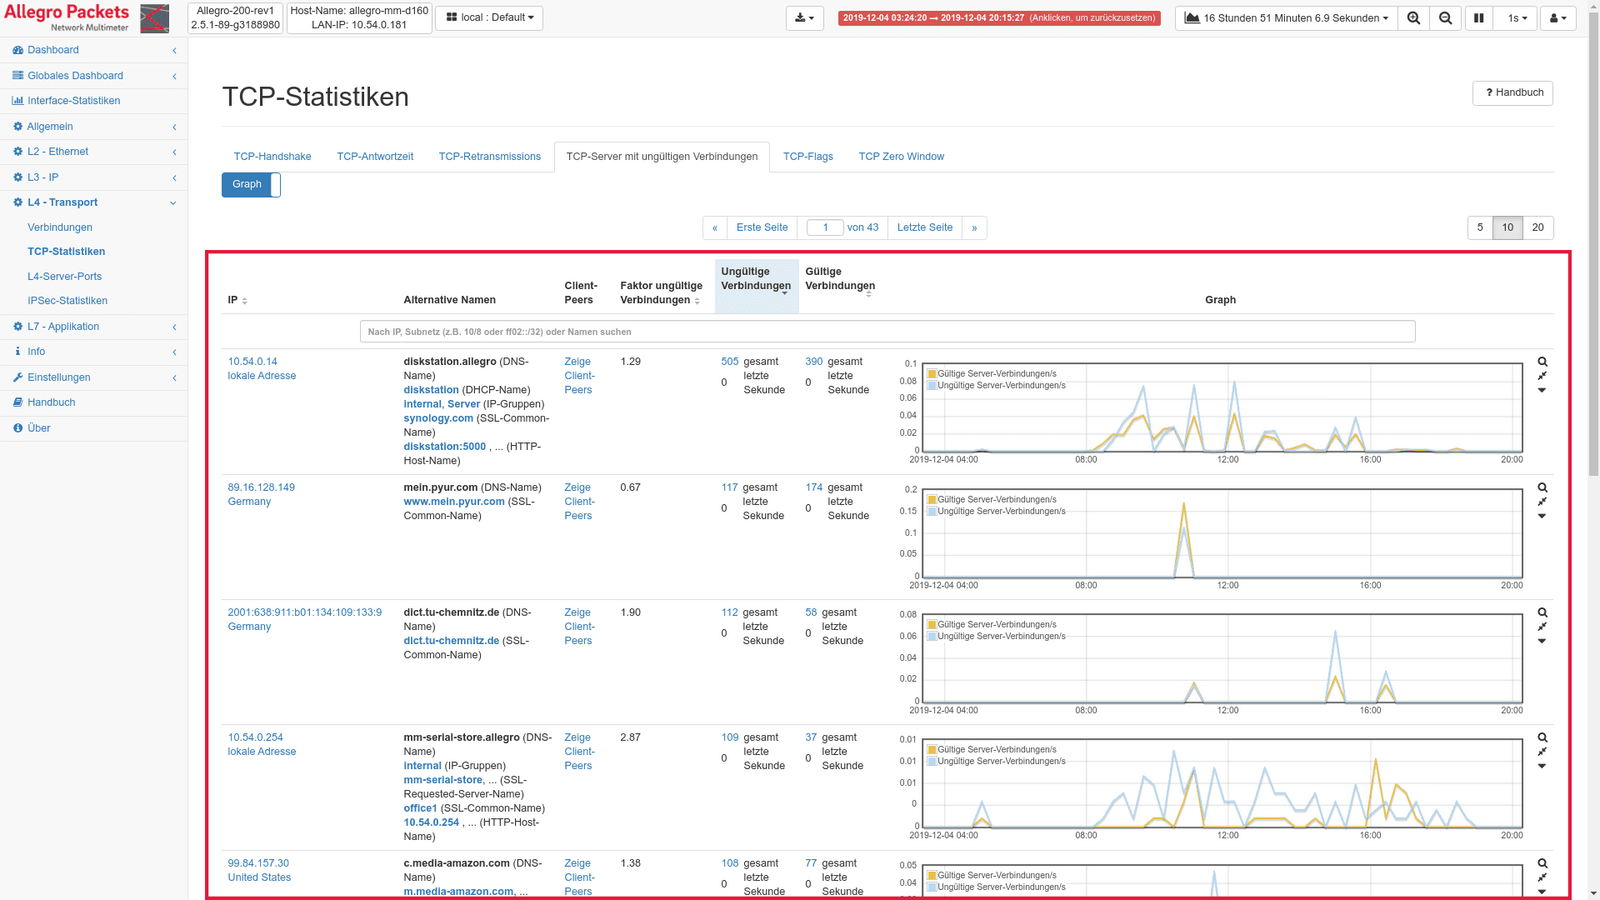Open Zeige Client-Peers link for 10.54.0.14
Screen dimensions: 1600x900
[x=579, y=376]
